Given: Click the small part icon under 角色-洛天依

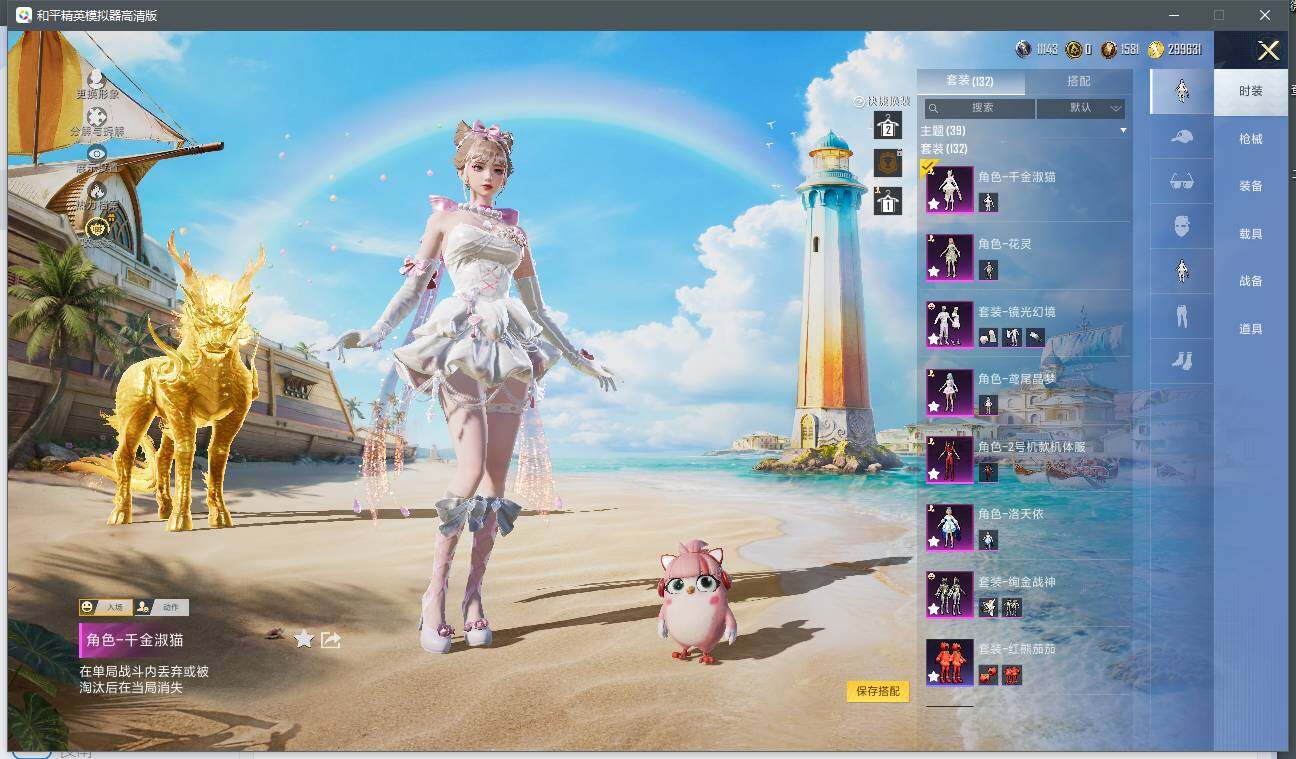Looking at the screenshot, I should [988, 541].
